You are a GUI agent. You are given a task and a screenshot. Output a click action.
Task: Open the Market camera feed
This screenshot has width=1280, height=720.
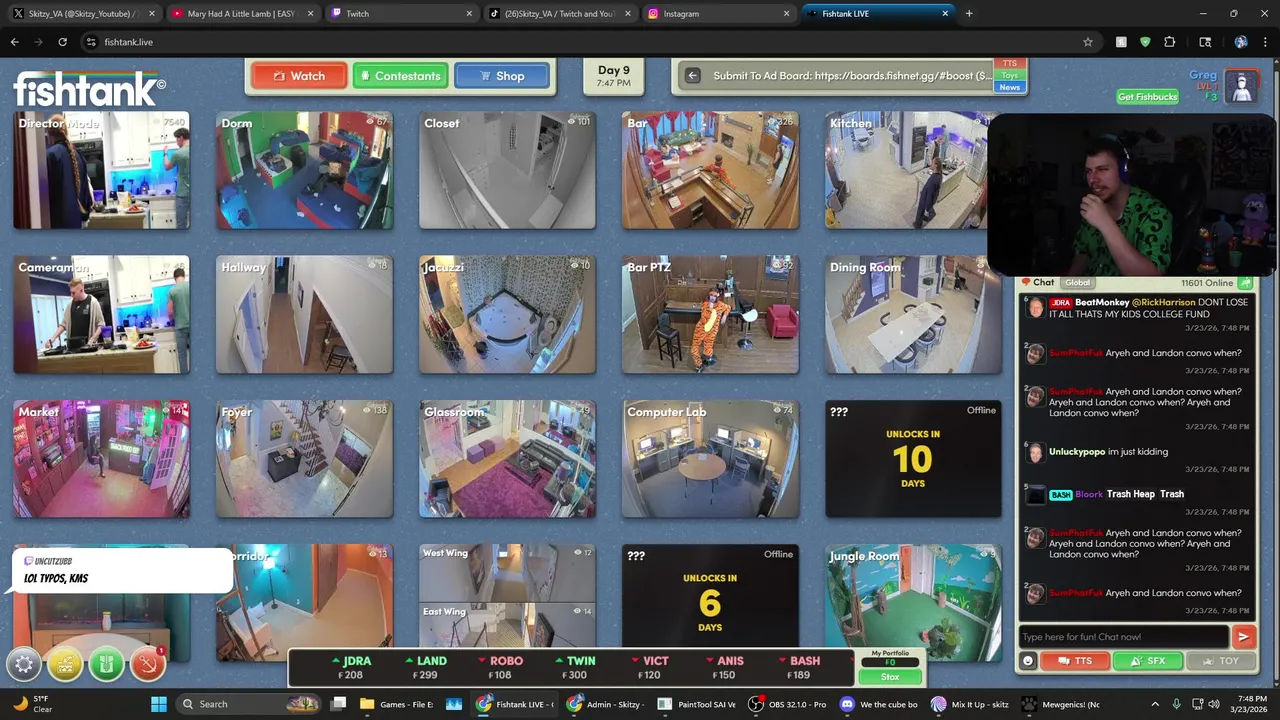(x=101, y=459)
